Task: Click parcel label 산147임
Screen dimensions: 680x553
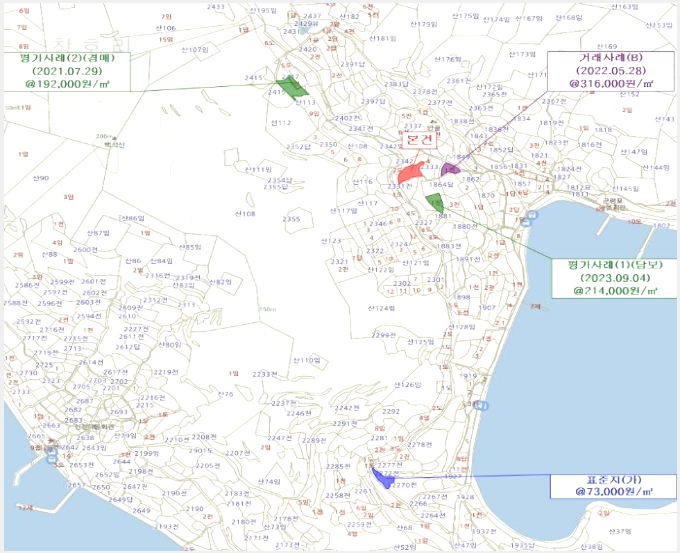Action: (x=634, y=152)
